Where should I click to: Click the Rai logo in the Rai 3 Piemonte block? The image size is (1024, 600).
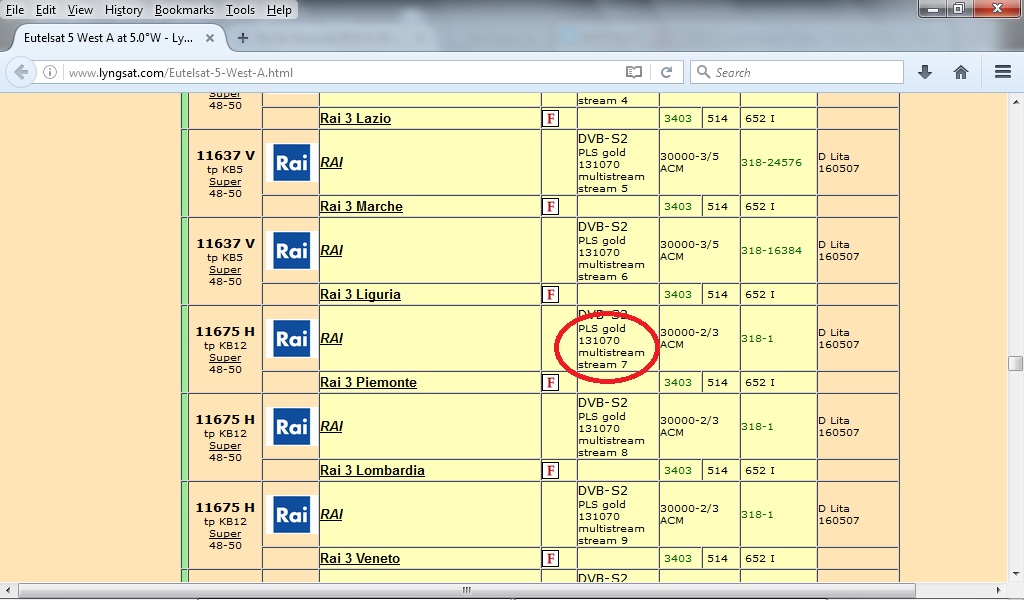(291, 338)
